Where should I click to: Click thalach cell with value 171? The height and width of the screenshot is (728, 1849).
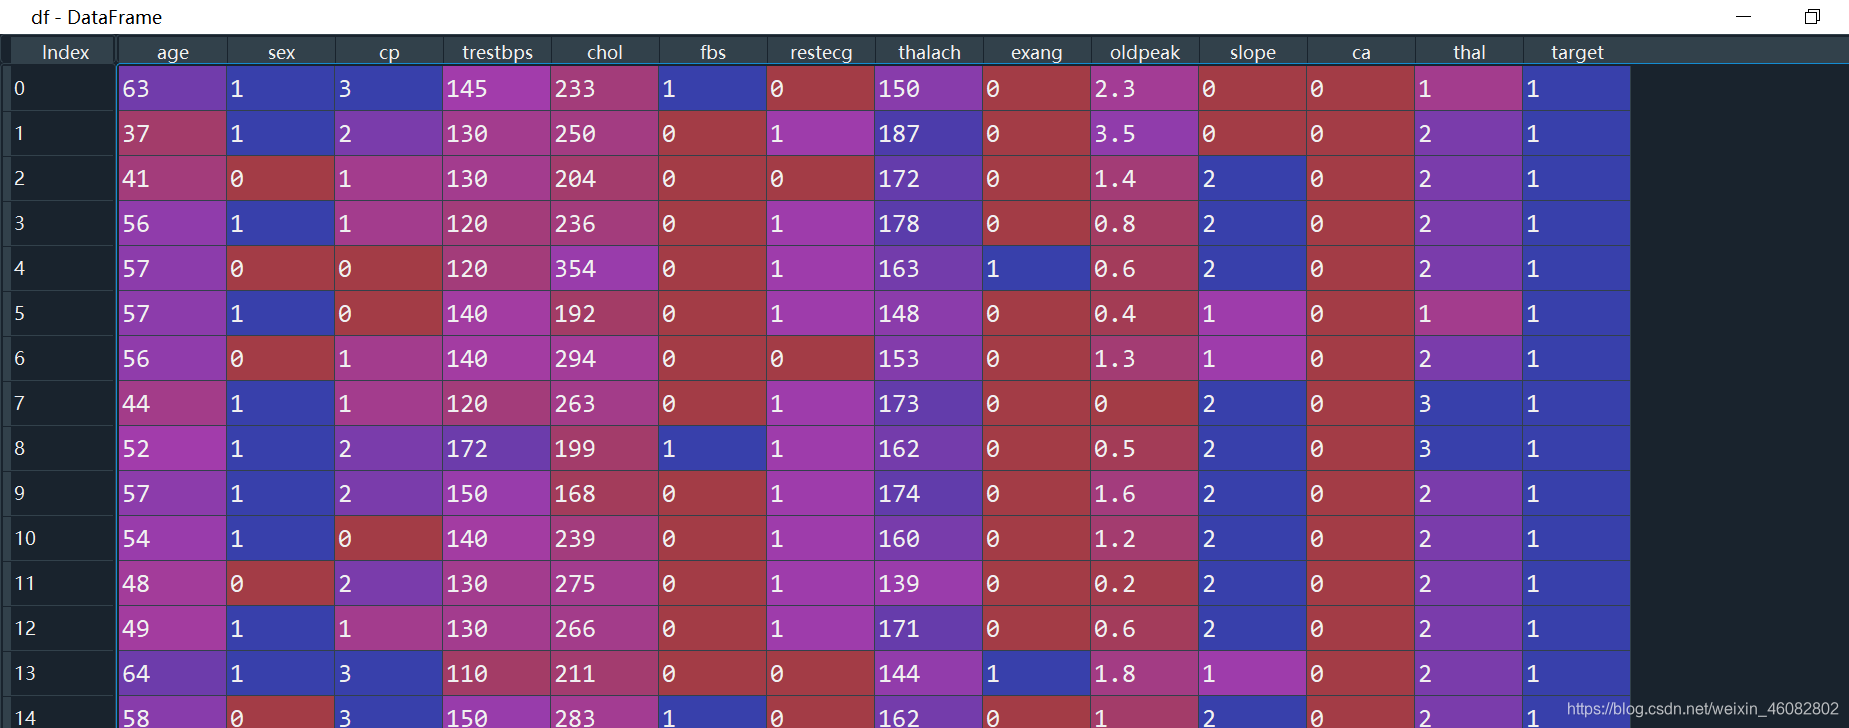pyautogui.click(x=929, y=628)
